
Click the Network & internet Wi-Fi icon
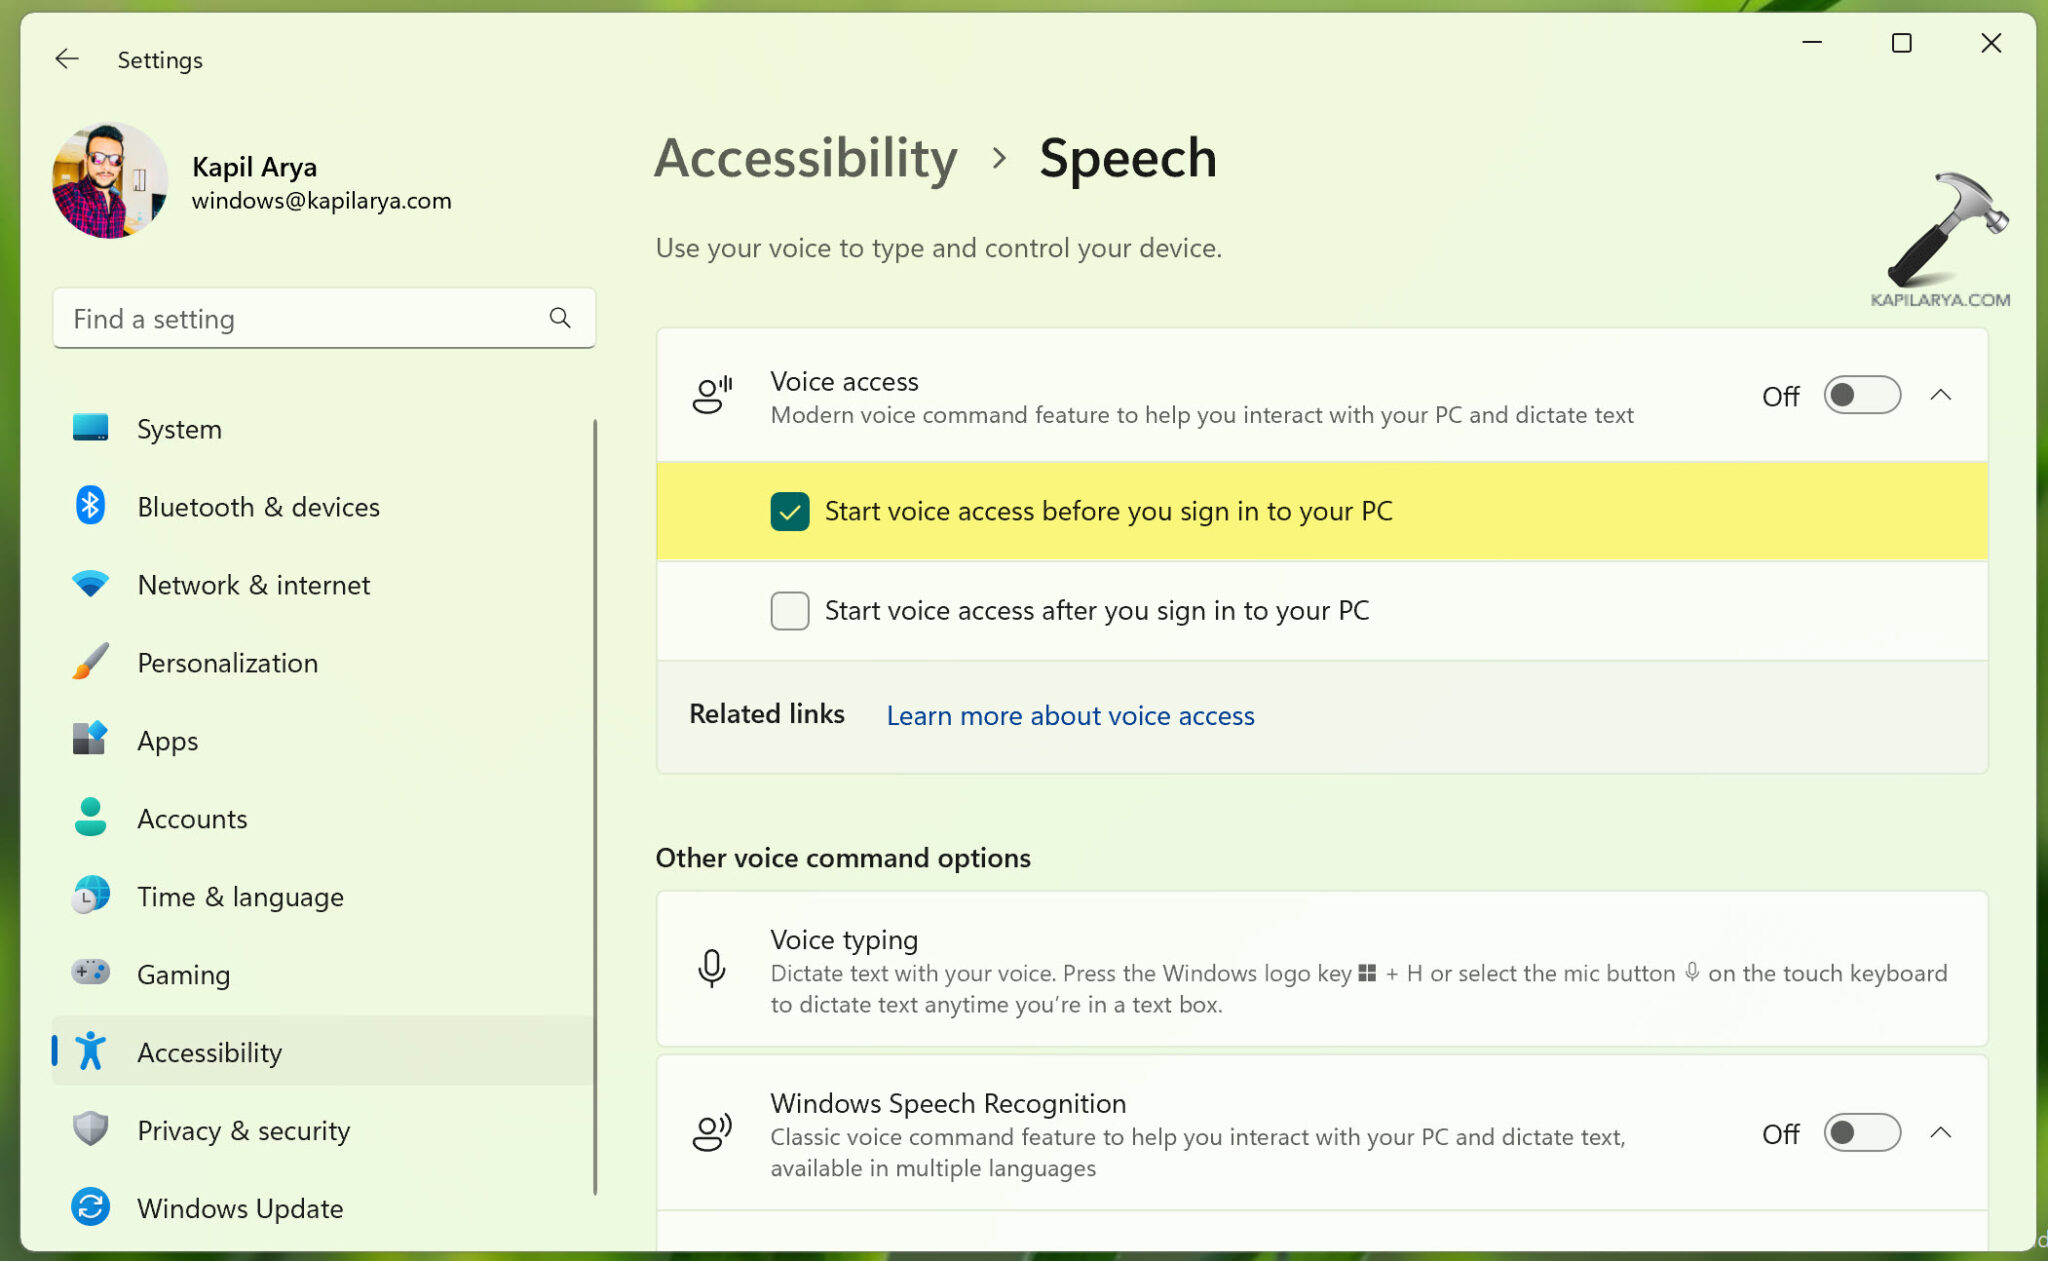click(91, 584)
